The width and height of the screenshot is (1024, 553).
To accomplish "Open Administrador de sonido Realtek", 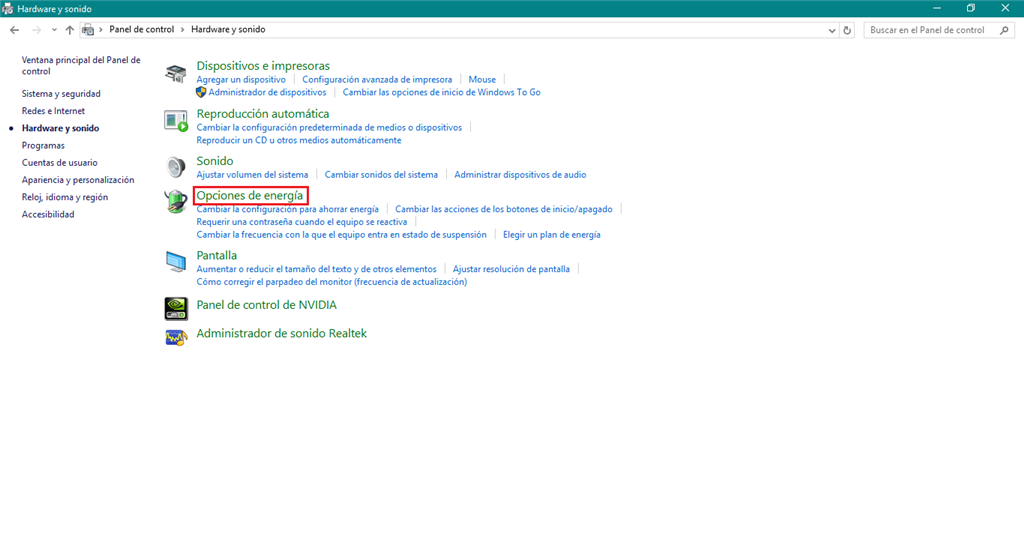I will point(281,334).
